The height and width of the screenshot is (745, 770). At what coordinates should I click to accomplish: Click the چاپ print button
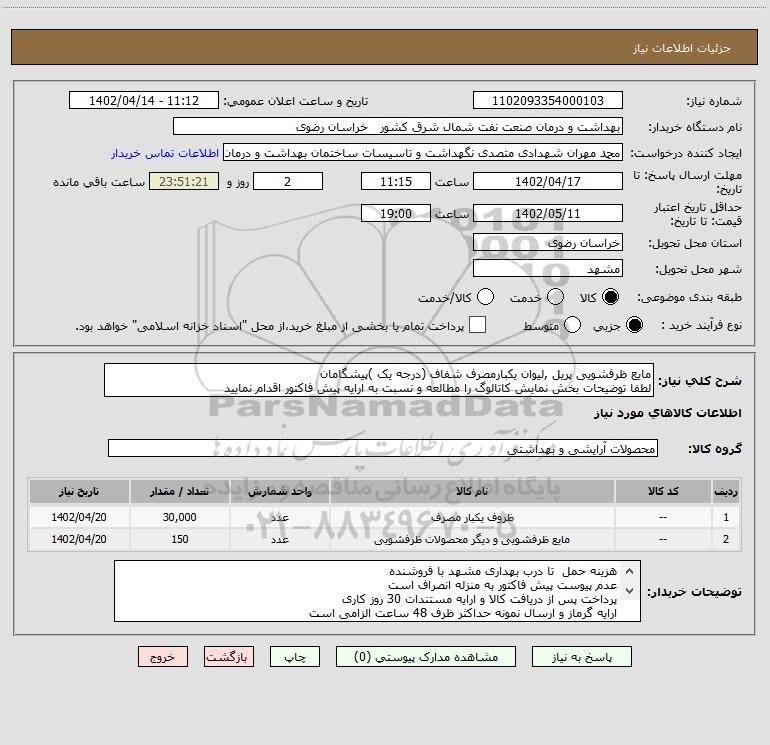click(295, 657)
